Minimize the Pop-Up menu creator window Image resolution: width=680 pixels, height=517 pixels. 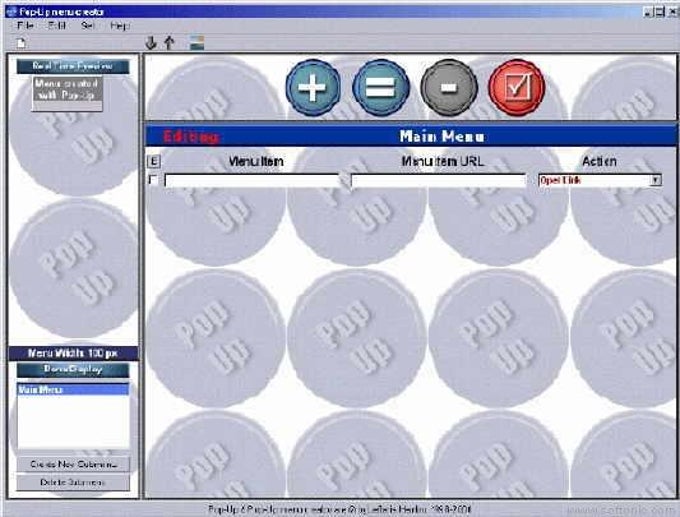648,12
